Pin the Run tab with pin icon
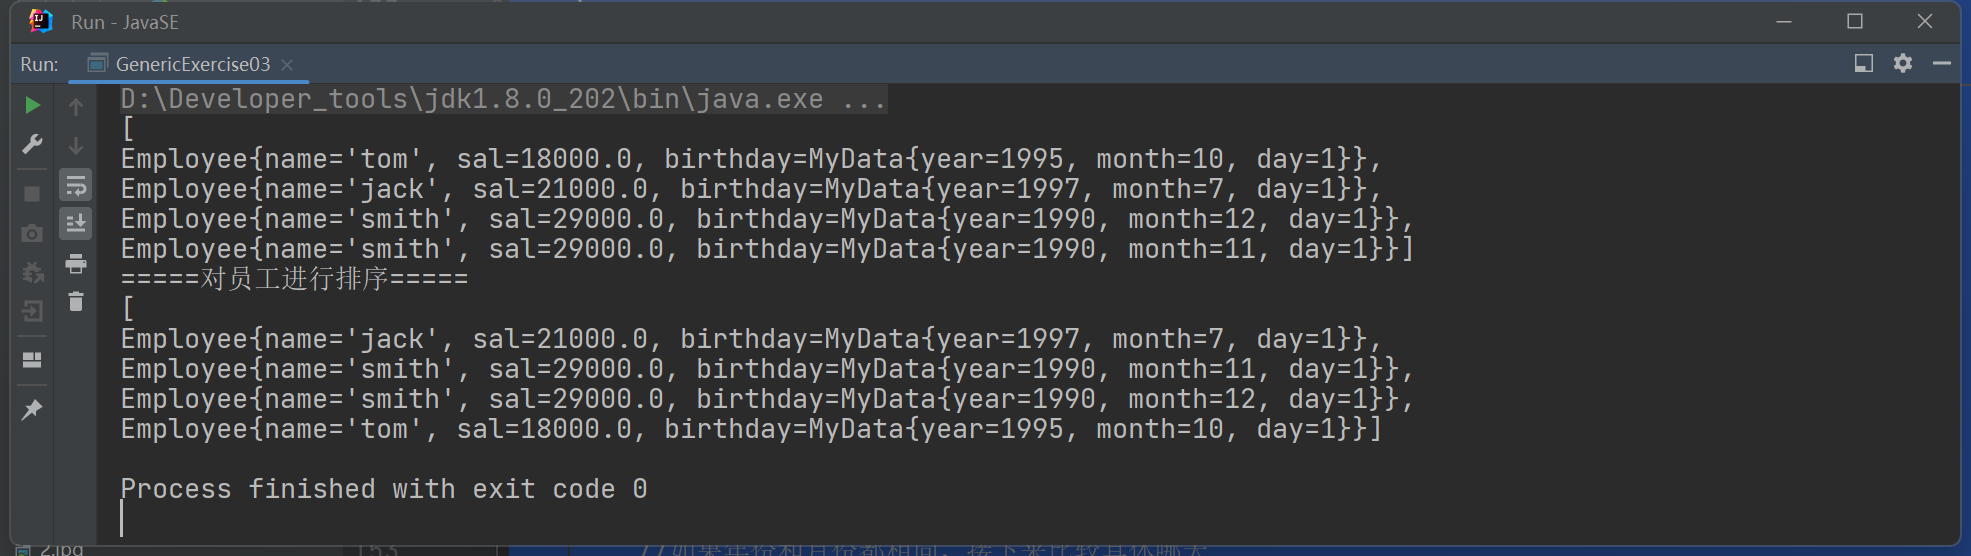1971x556 pixels. pyautogui.click(x=32, y=409)
